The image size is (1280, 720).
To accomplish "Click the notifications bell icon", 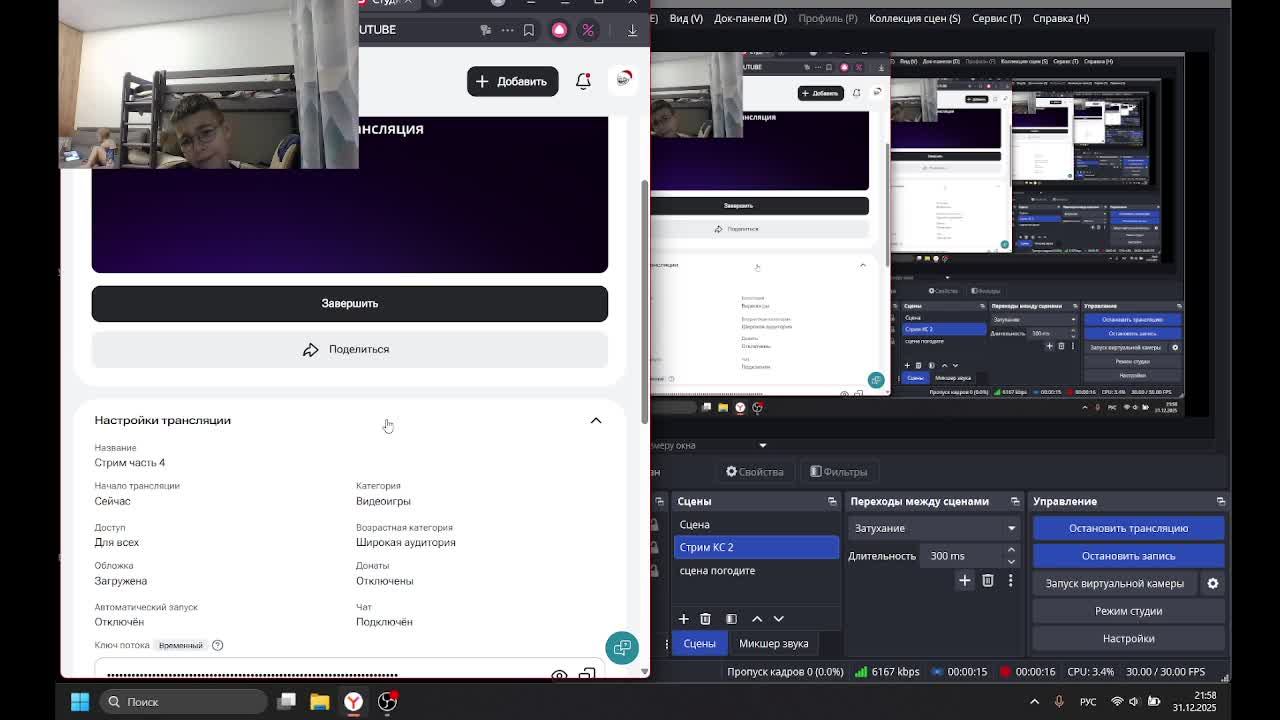I will pyautogui.click(x=583, y=81).
